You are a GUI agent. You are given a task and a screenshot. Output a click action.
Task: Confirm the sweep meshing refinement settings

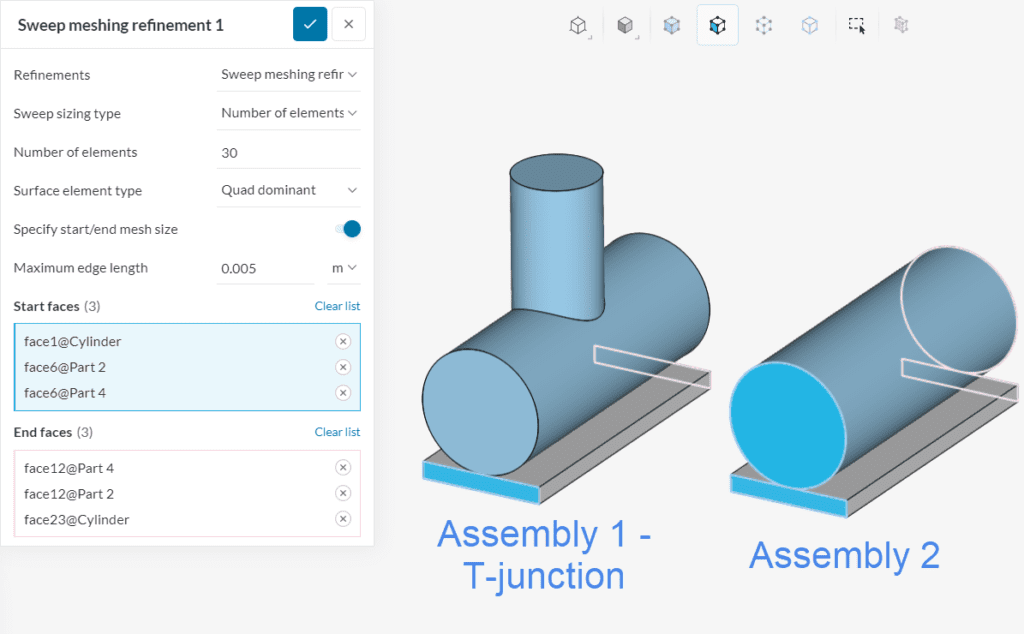(x=310, y=23)
